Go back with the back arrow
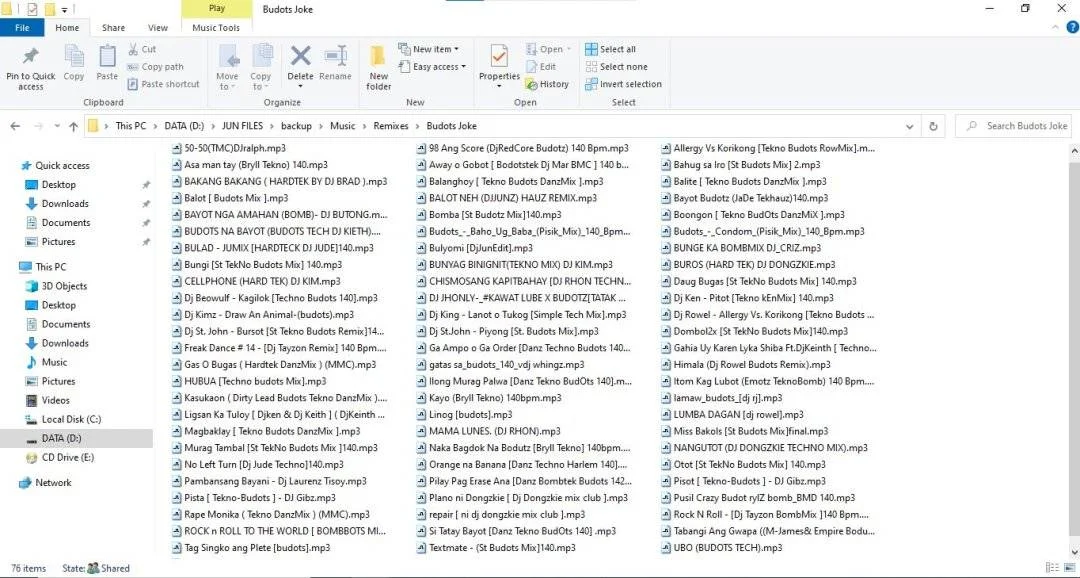The height and width of the screenshot is (578, 1080). point(15,126)
